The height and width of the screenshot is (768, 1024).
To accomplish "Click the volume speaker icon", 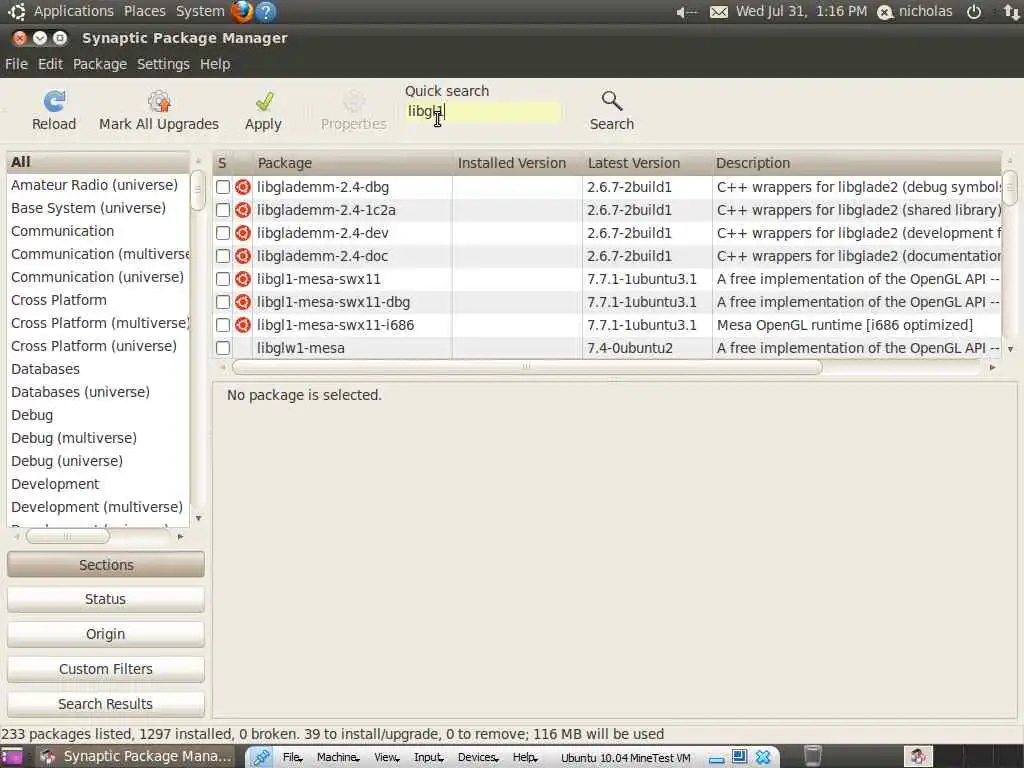I will point(686,12).
